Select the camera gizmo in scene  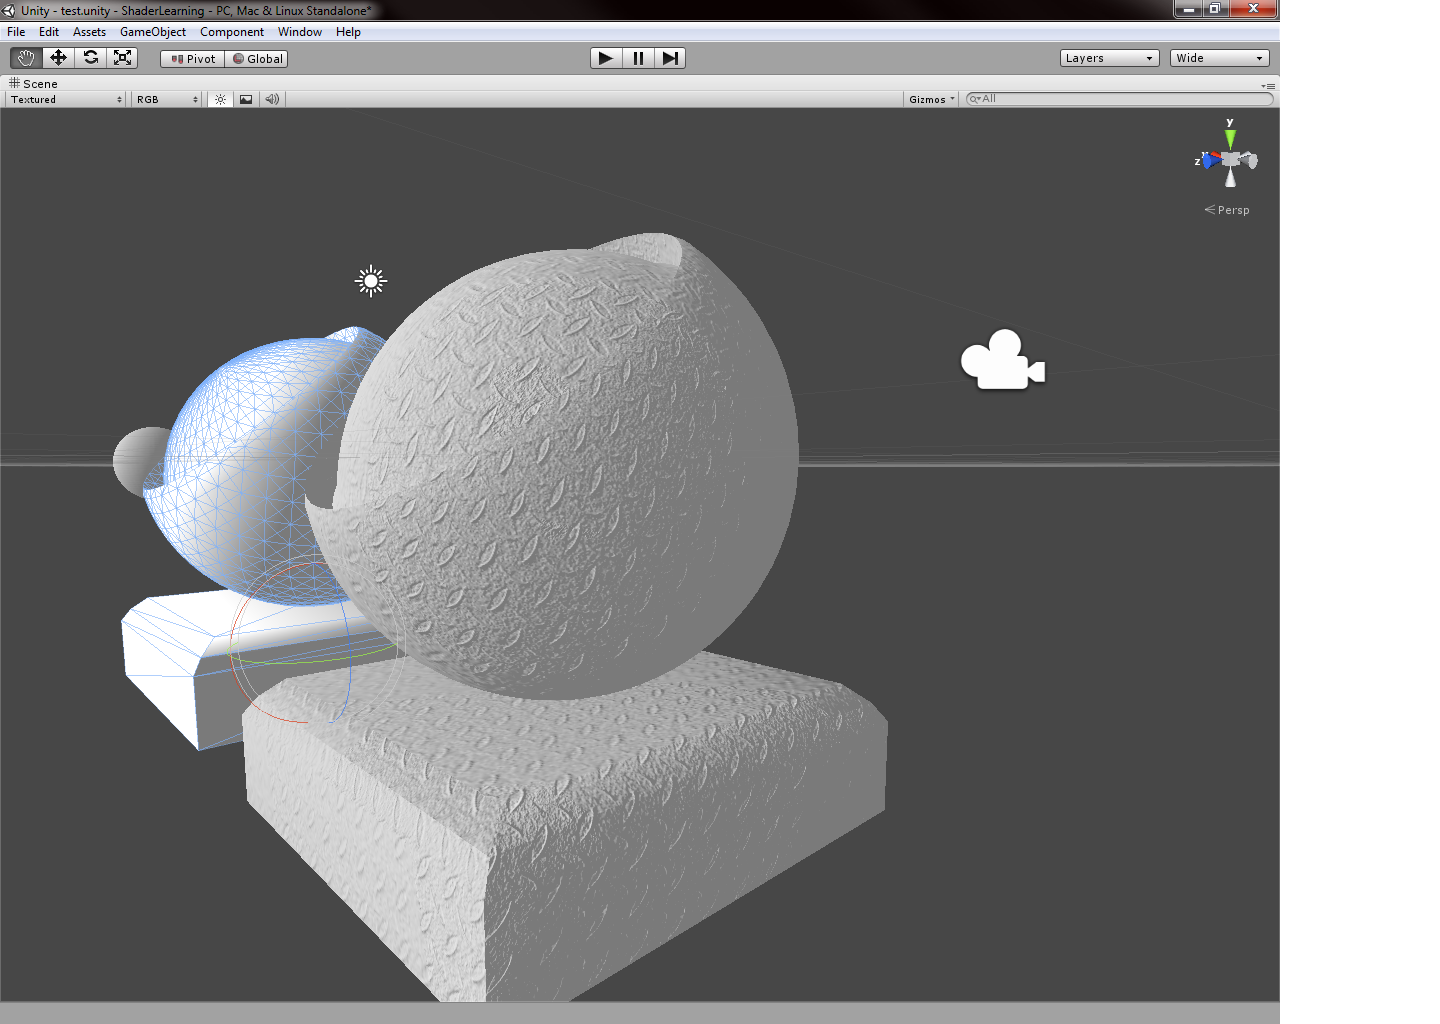tap(1002, 360)
